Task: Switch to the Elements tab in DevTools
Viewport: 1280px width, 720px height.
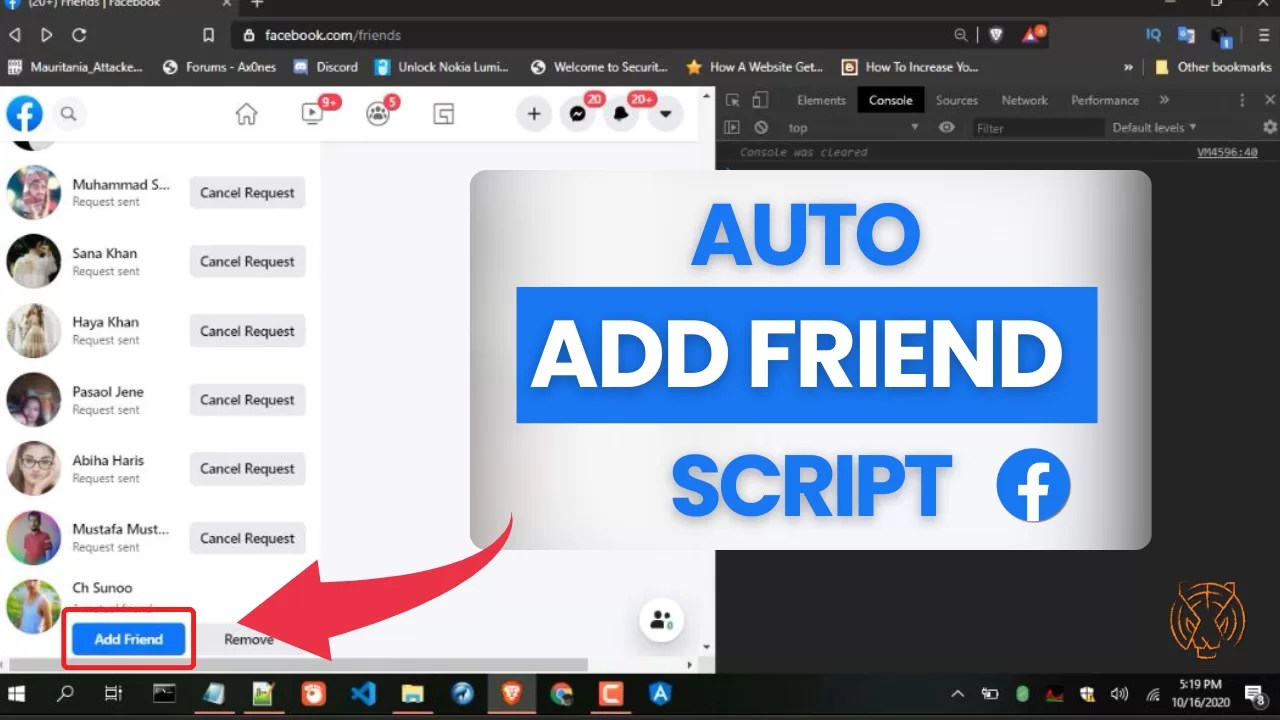Action: [822, 100]
